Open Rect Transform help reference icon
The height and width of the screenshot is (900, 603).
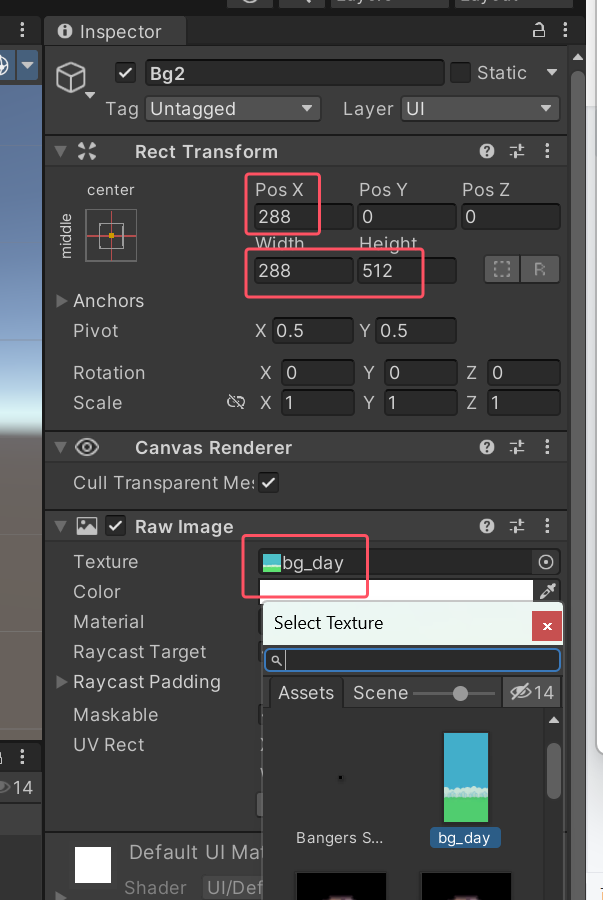coord(487,152)
